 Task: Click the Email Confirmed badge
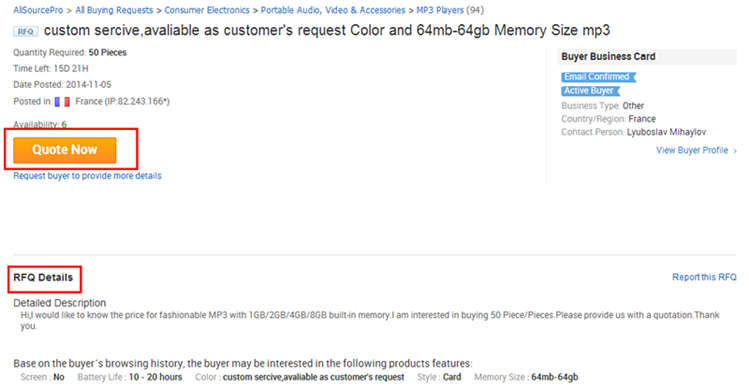[599, 77]
